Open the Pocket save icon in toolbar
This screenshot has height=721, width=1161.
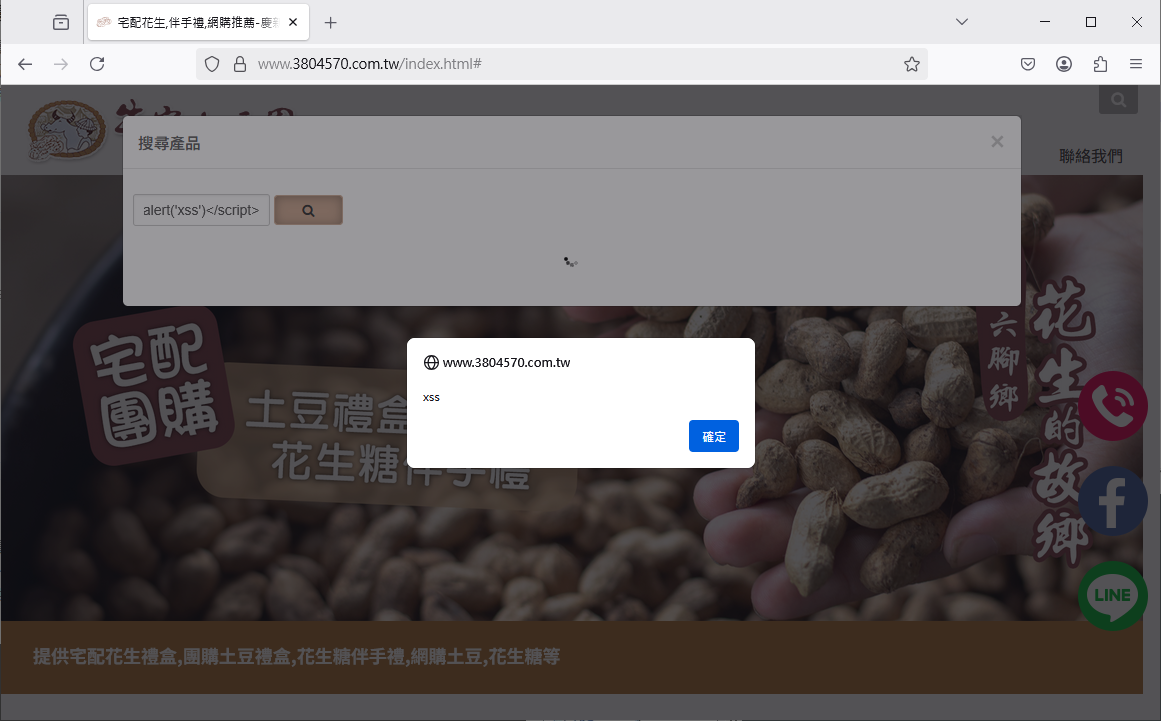(1028, 64)
